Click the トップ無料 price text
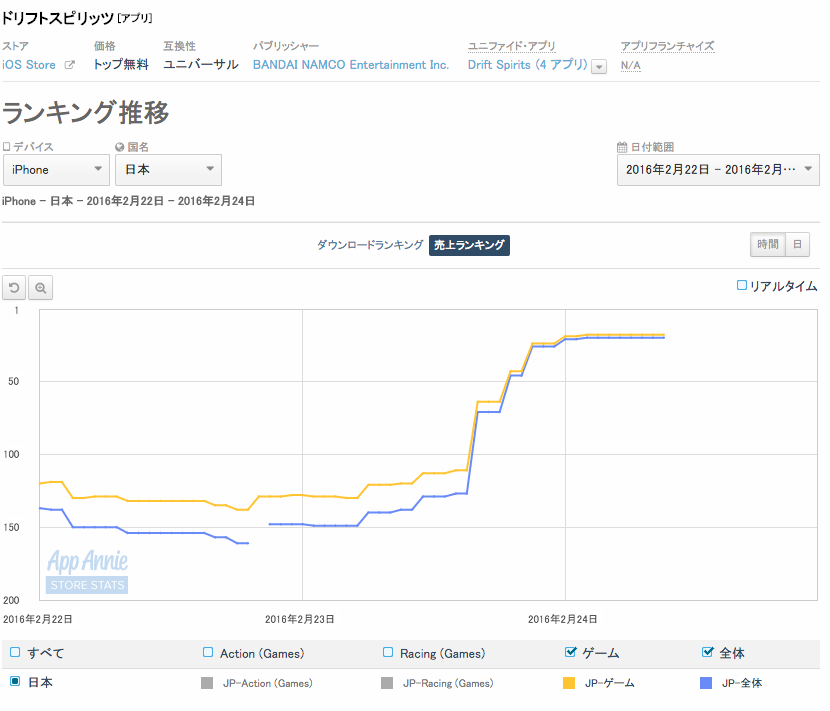The height and width of the screenshot is (711, 830). (121, 65)
